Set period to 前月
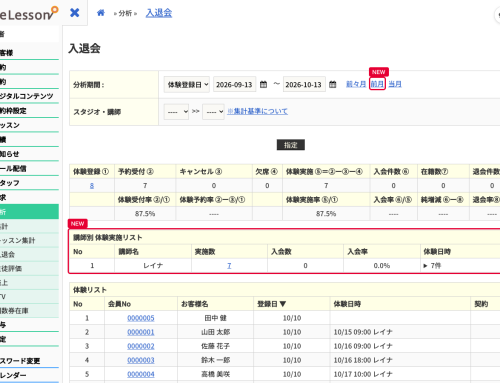Image resolution: width=500 pixels, height=383 pixels. click(377, 84)
